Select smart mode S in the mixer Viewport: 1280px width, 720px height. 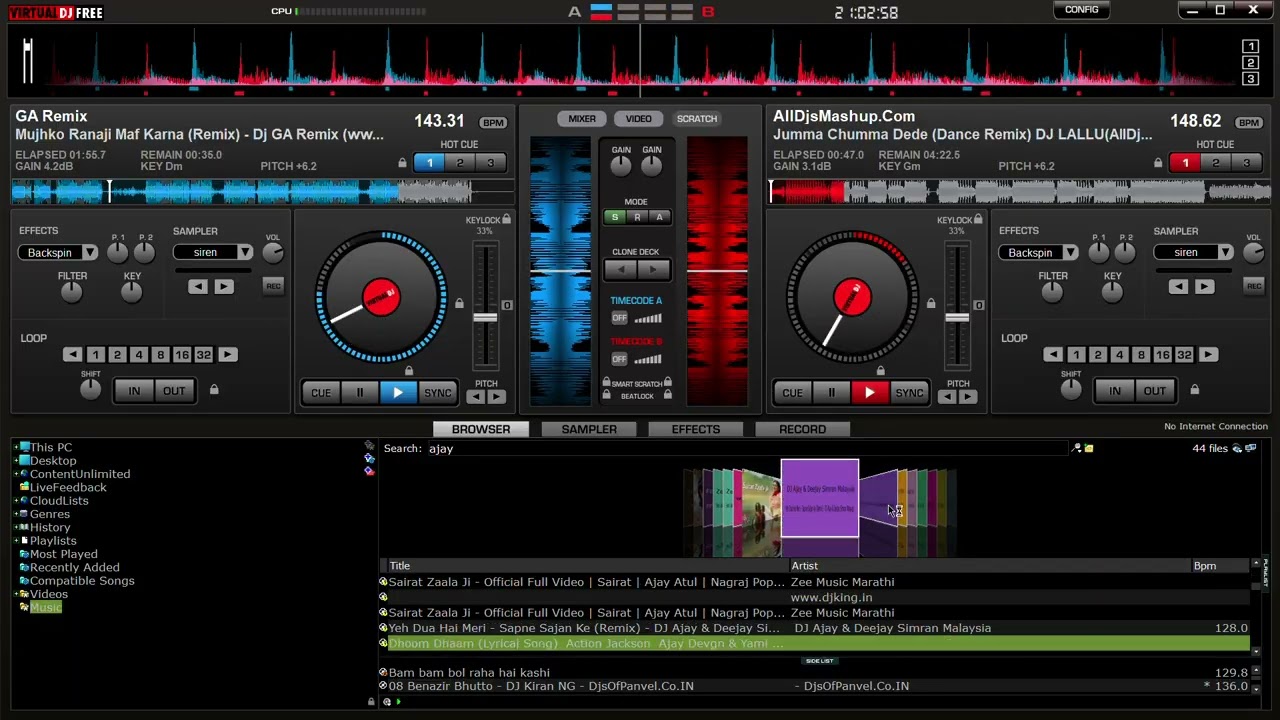615,217
